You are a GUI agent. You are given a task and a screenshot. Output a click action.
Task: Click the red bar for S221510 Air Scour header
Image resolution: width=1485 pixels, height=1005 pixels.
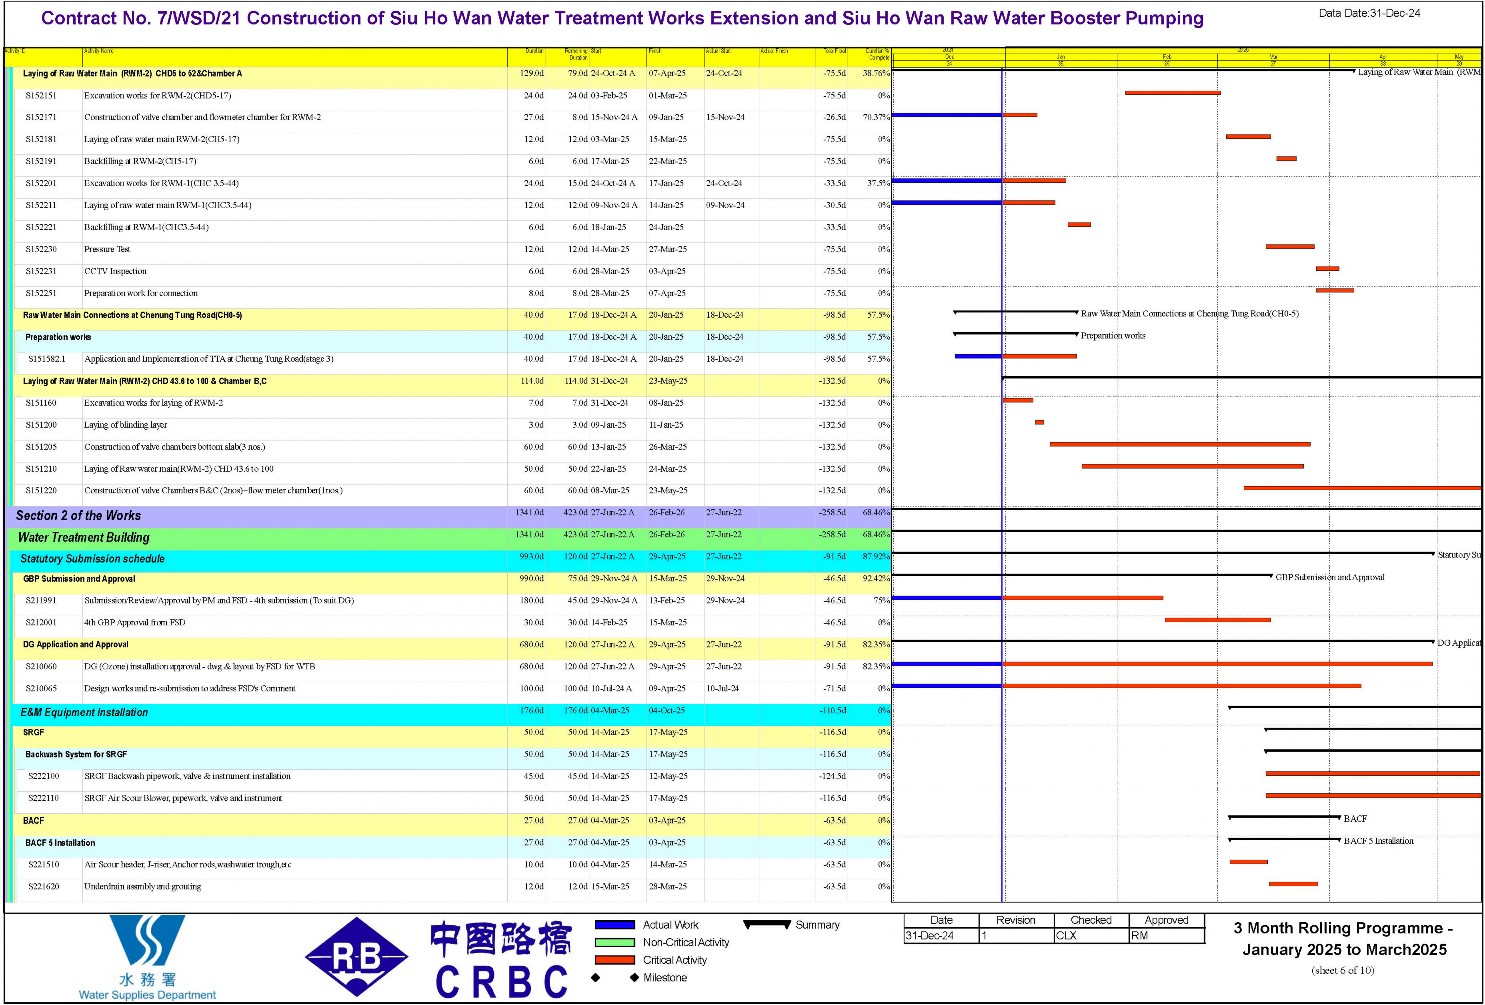pyautogui.click(x=1249, y=862)
